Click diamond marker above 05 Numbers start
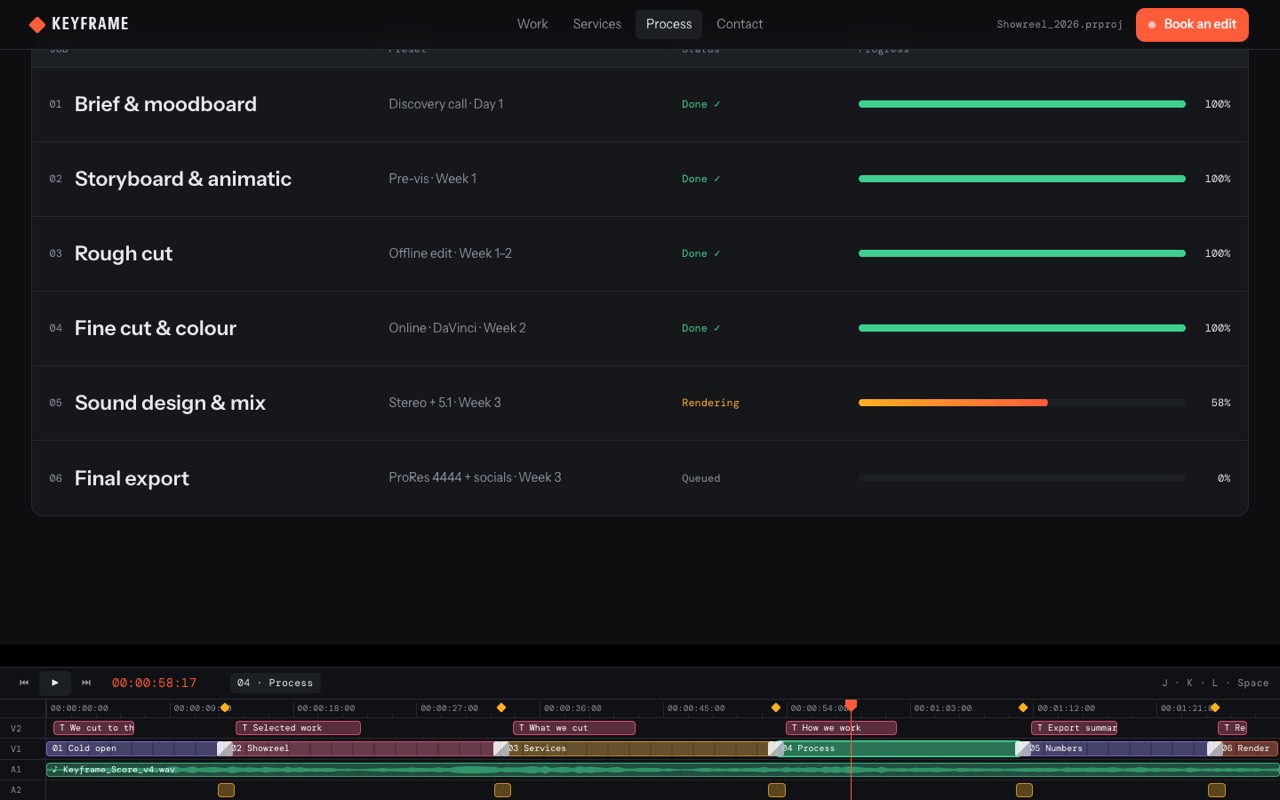Viewport: 1280px width, 800px height. point(1023,708)
